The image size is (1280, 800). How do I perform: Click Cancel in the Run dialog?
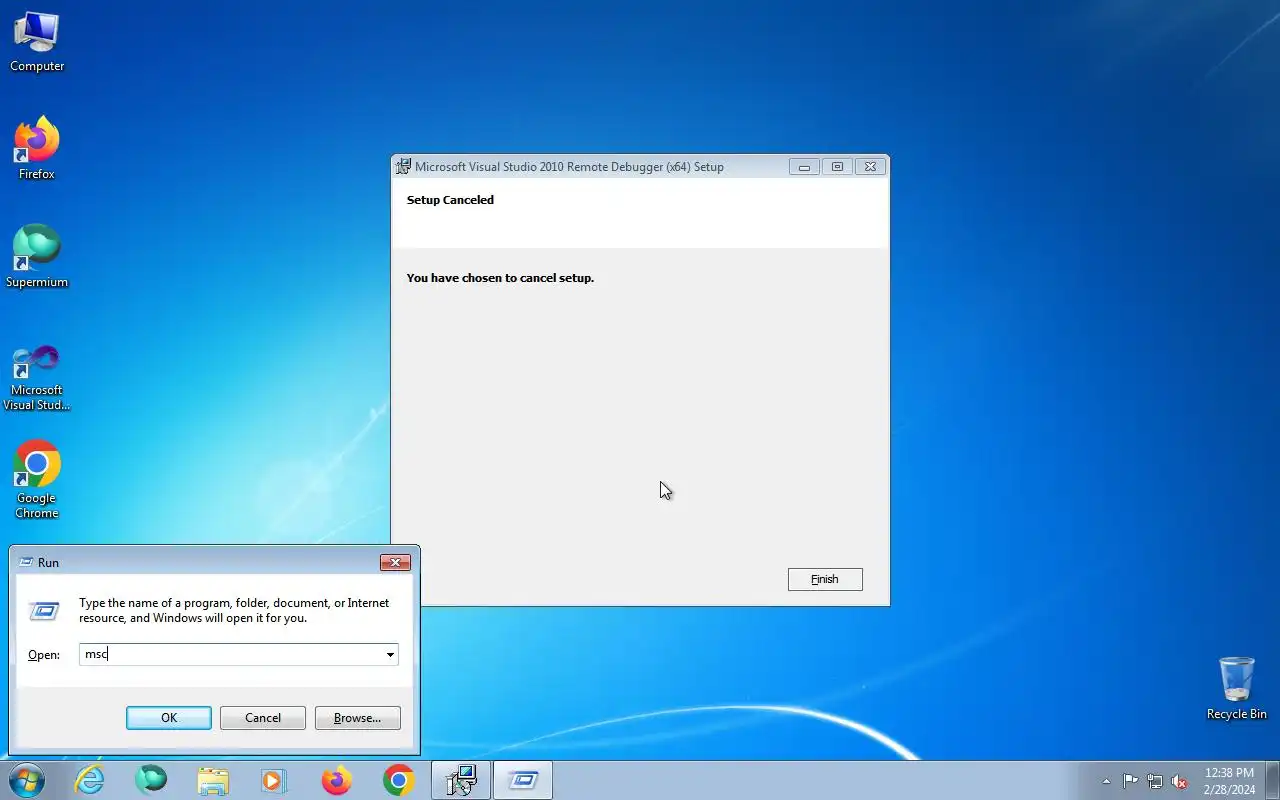coord(263,718)
